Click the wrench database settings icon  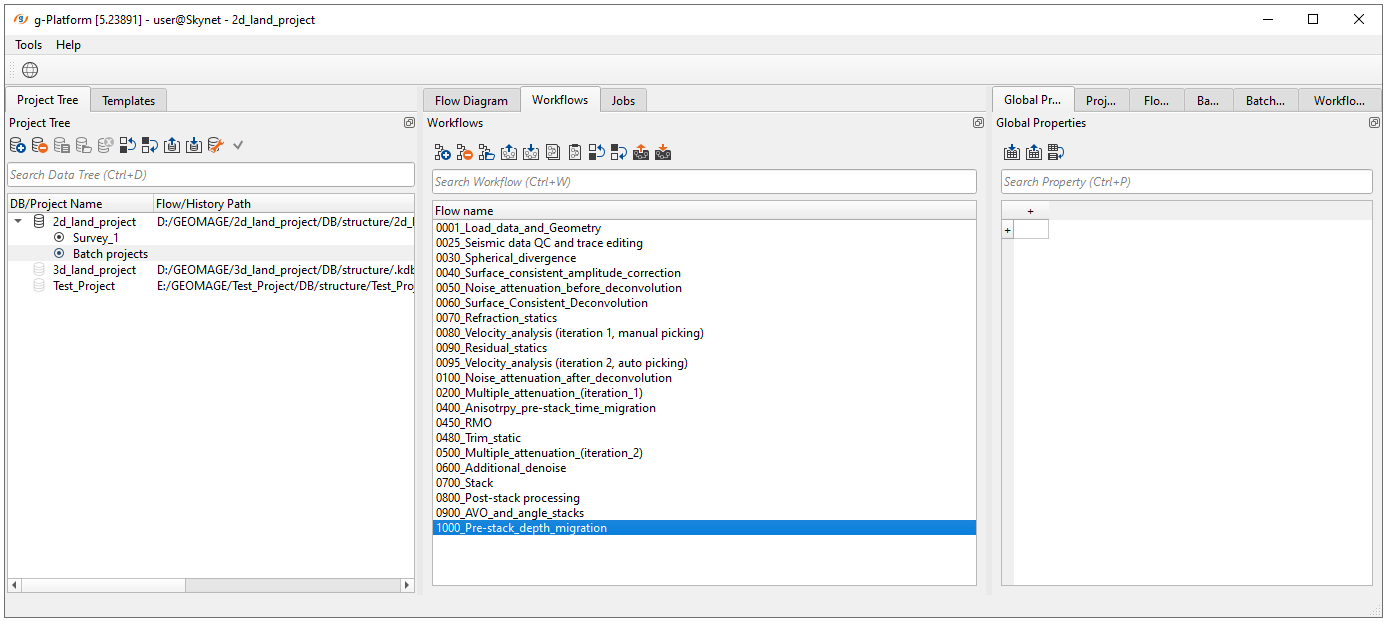pos(215,146)
